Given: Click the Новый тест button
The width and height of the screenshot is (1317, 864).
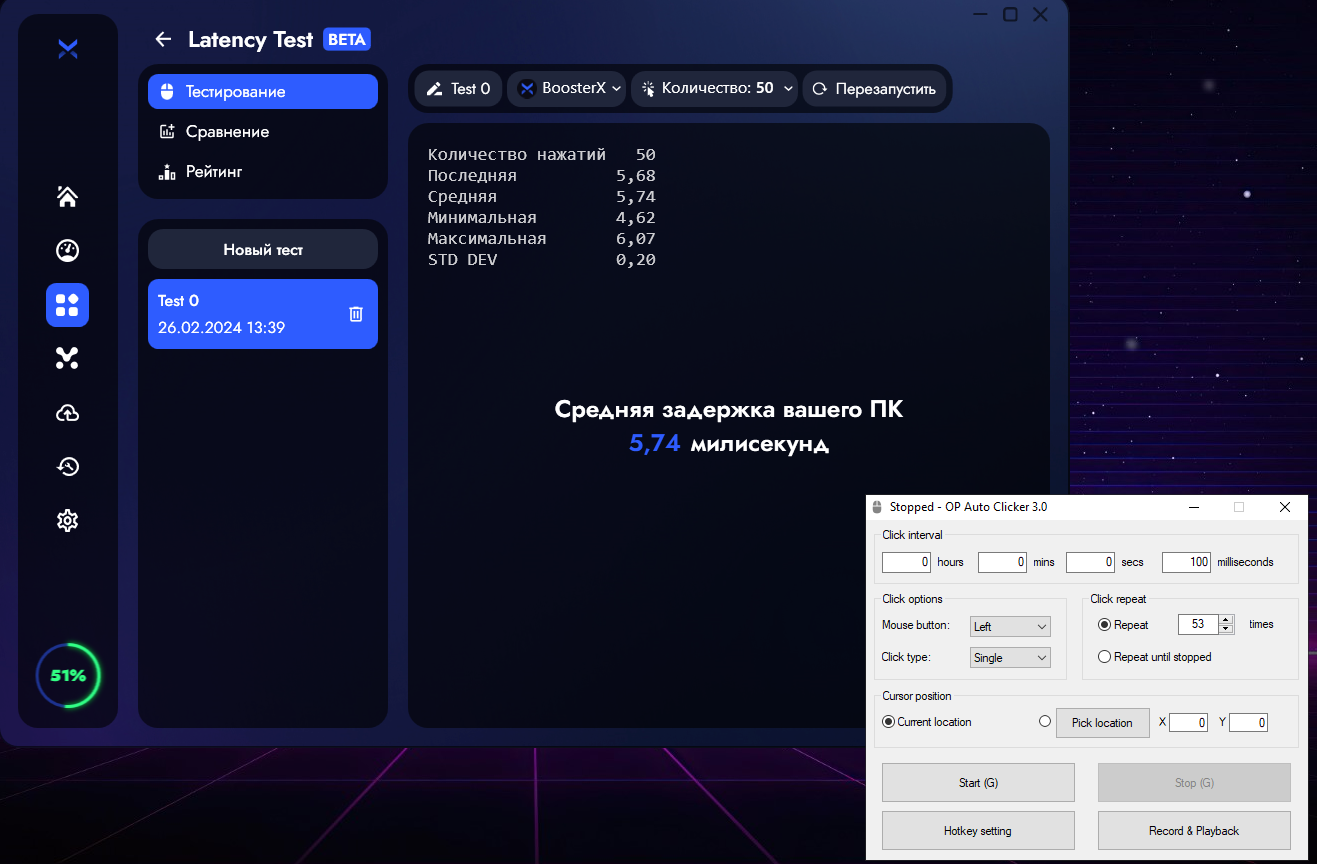Looking at the screenshot, I should coord(263,249).
